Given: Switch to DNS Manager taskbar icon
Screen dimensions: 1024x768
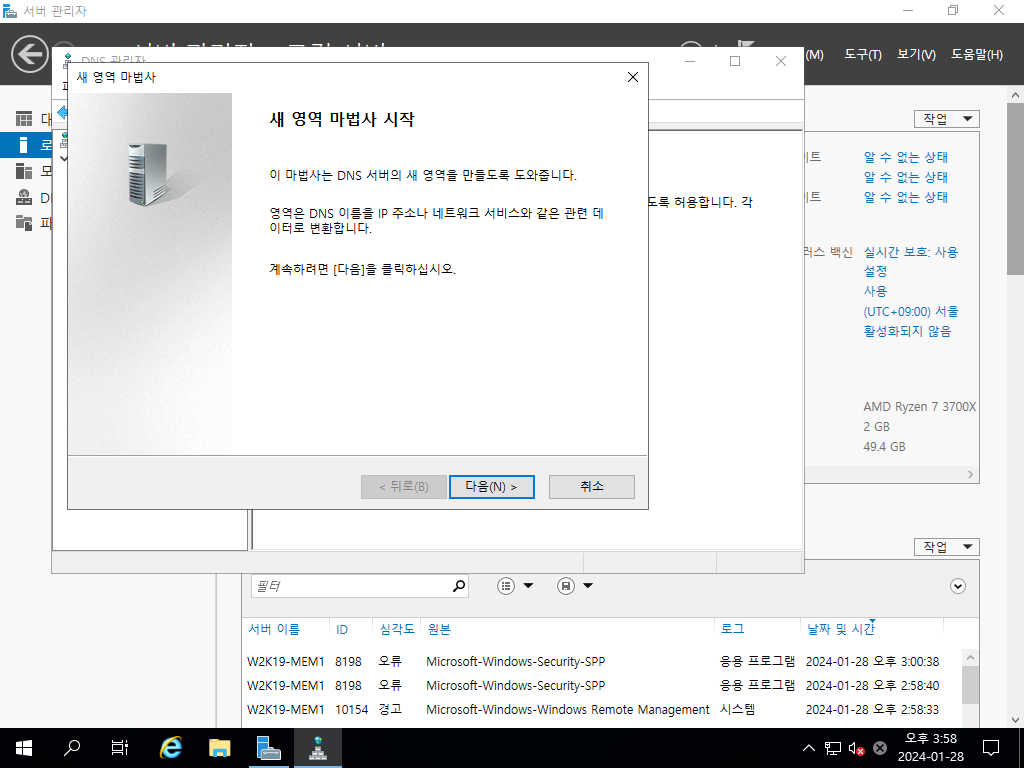Looking at the screenshot, I should [x=318, y=748].
